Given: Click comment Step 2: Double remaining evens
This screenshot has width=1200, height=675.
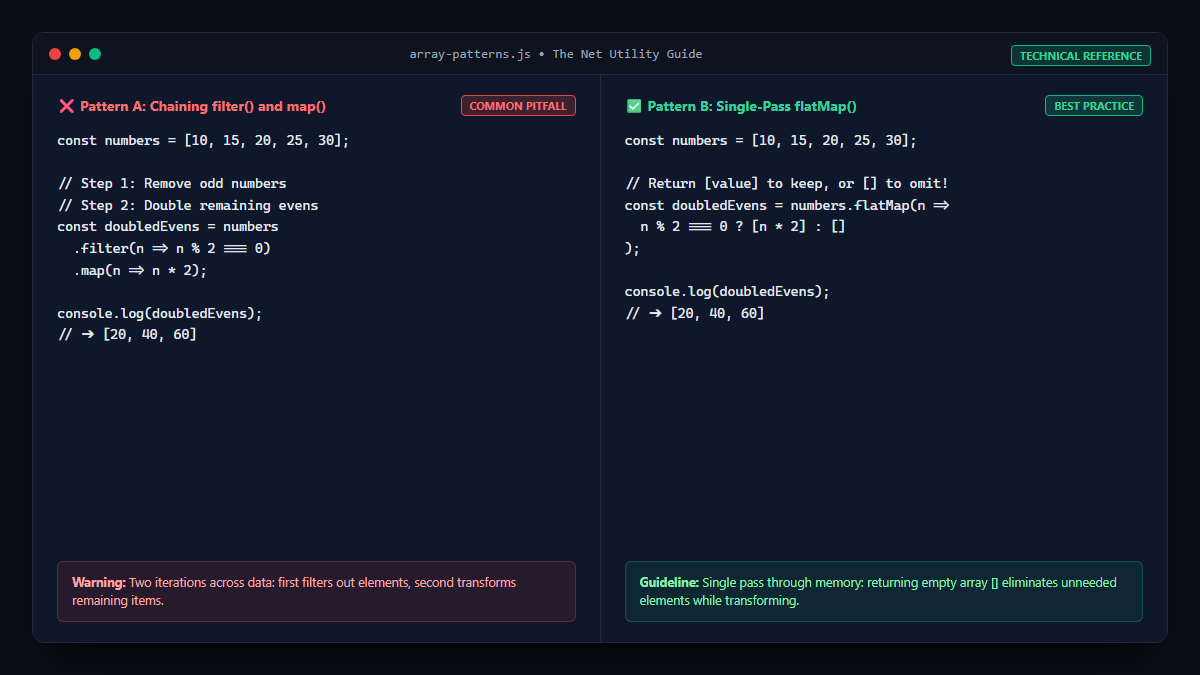Looking at the screenshot, I should point(187,206).
